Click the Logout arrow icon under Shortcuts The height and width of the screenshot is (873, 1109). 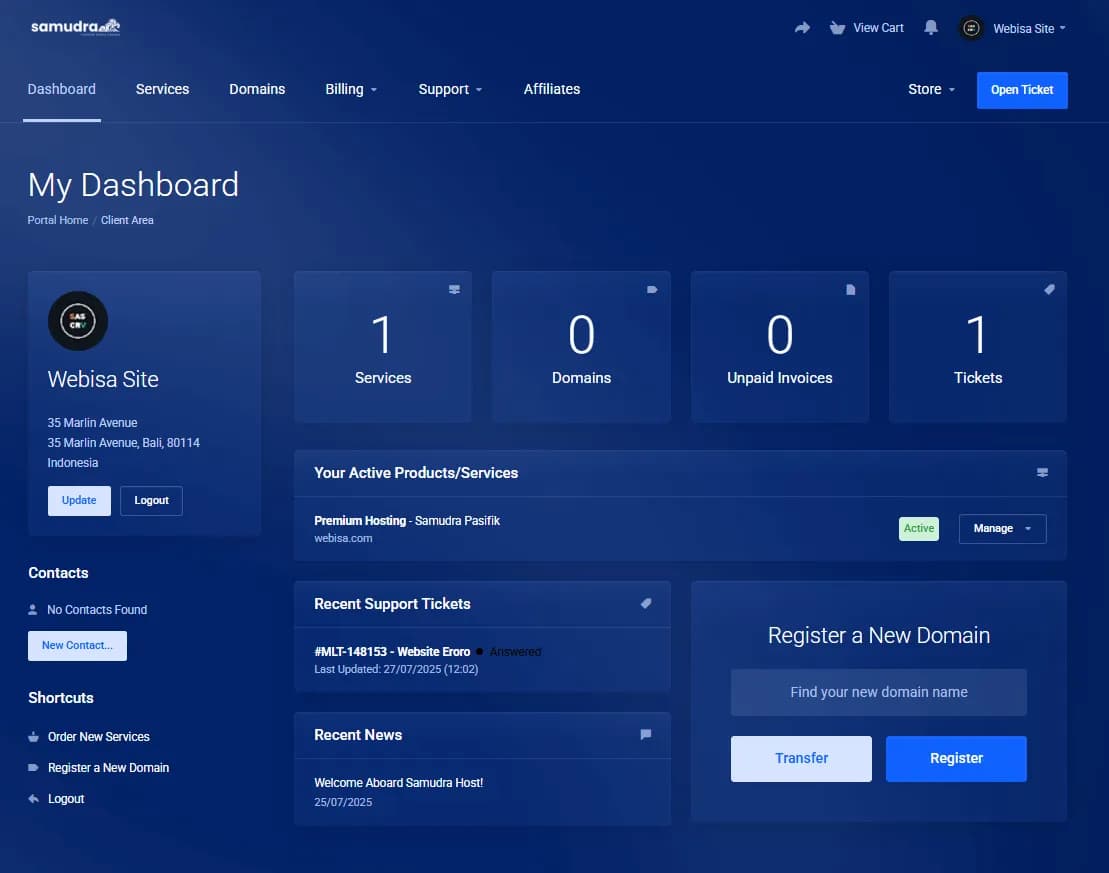[33, 798]
